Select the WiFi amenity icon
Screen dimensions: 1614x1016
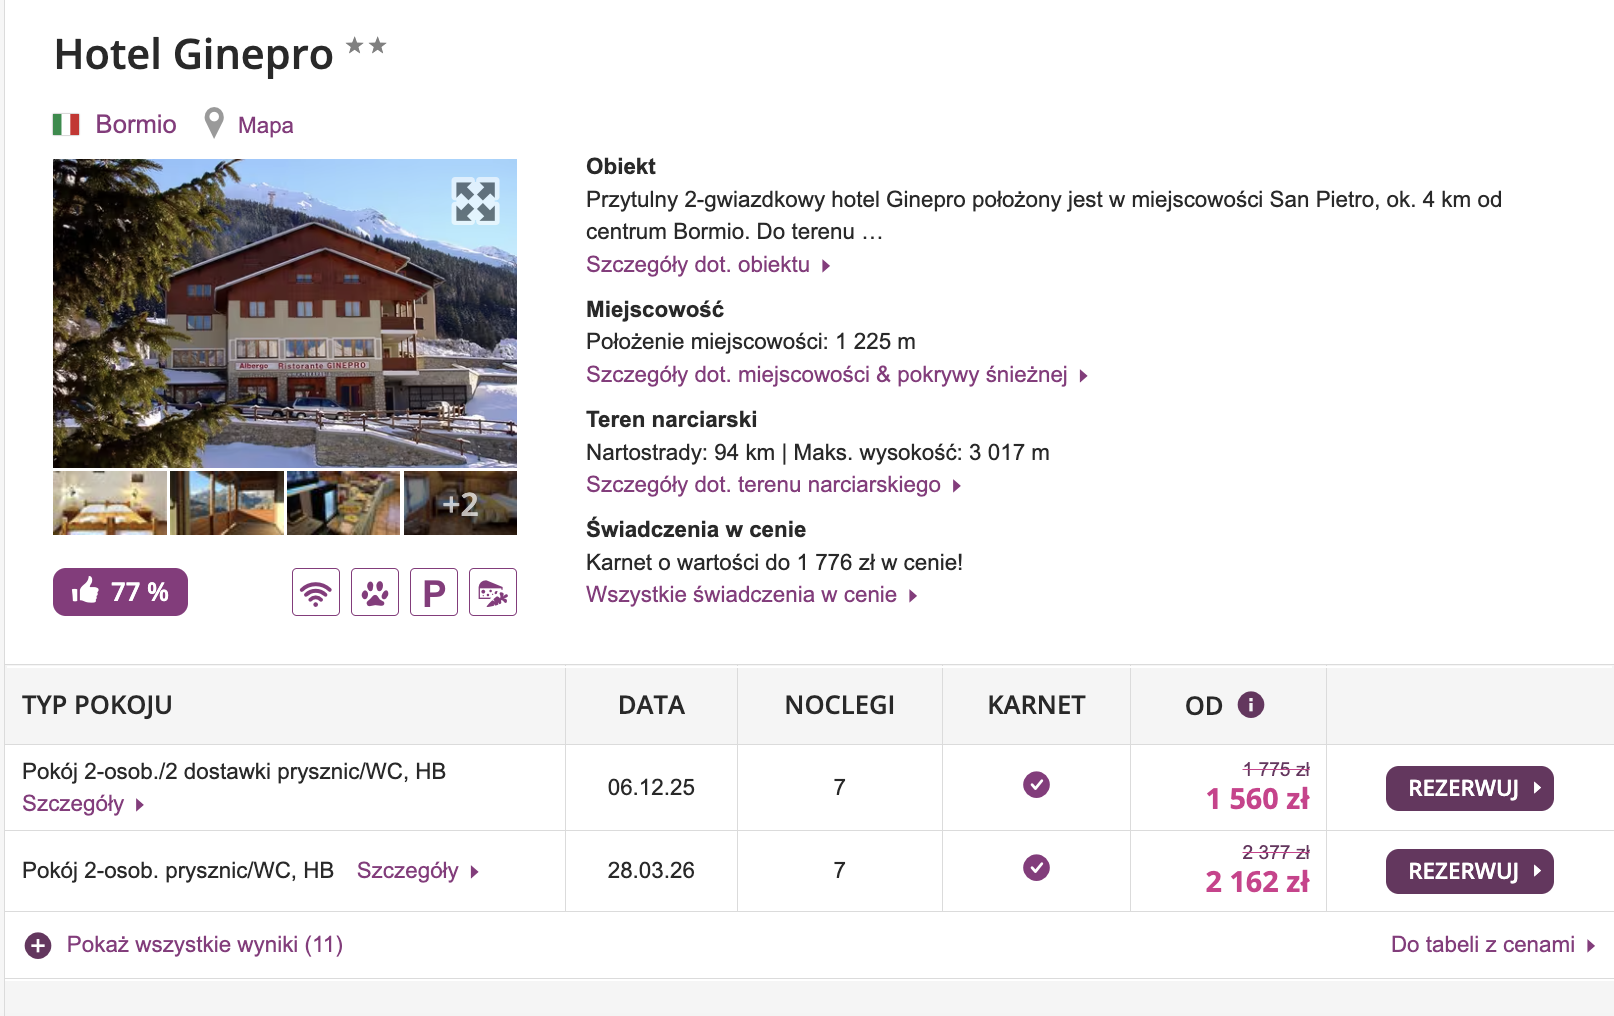(315, 592)
